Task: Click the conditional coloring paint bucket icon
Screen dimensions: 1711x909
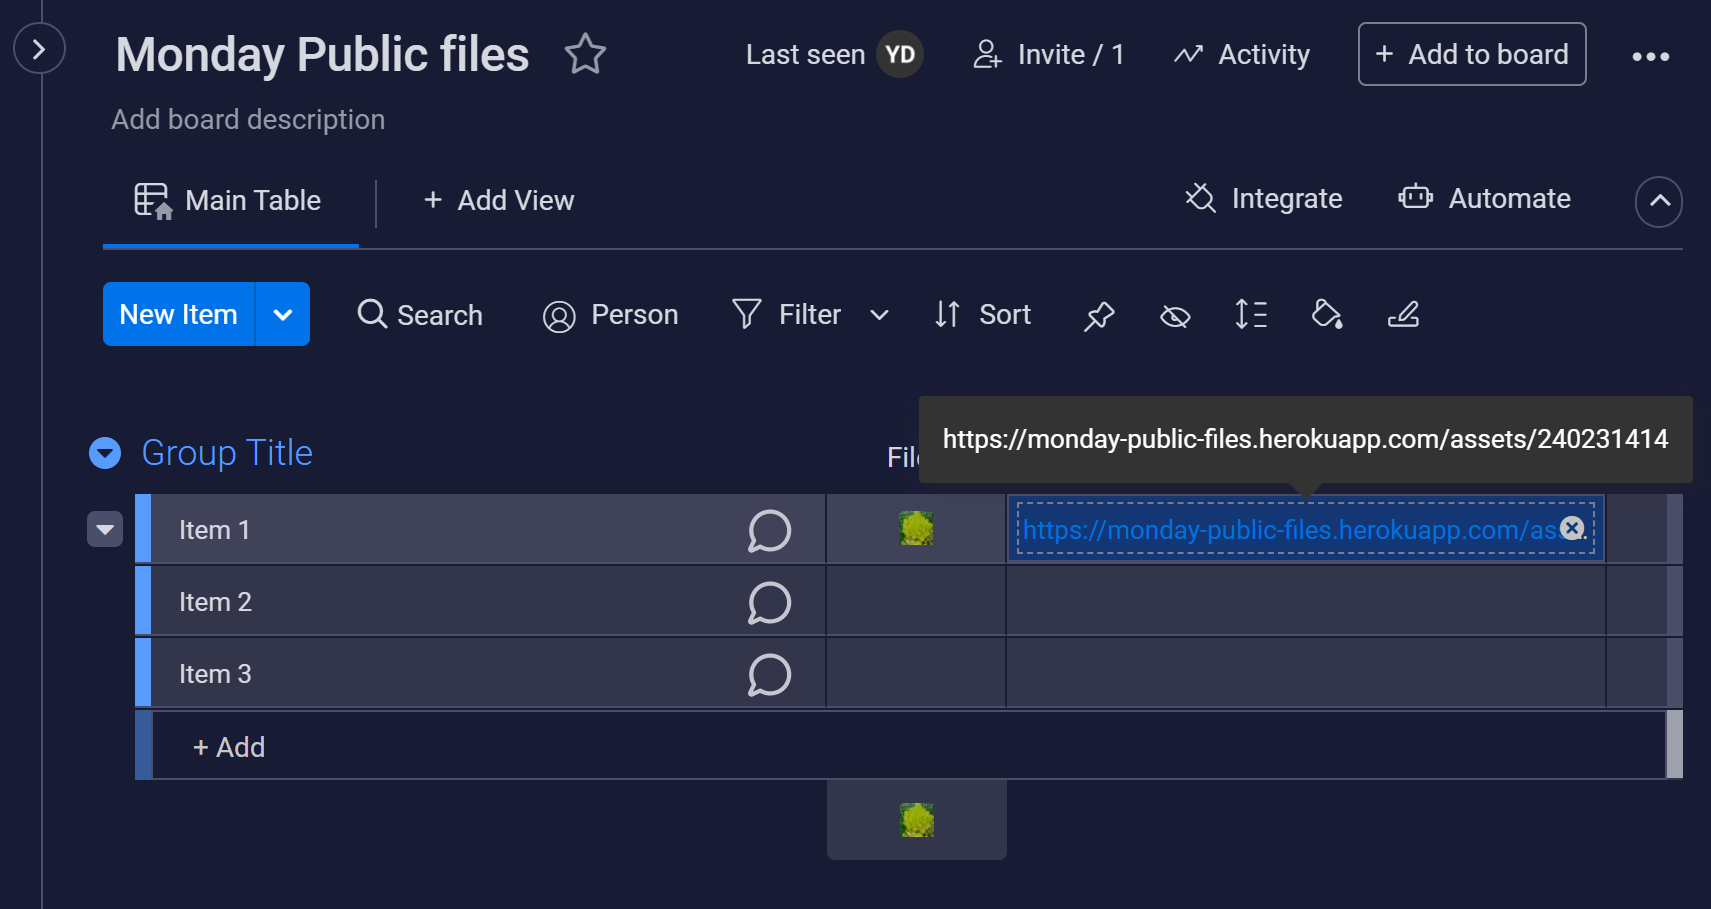Action: coord(1327,315)
